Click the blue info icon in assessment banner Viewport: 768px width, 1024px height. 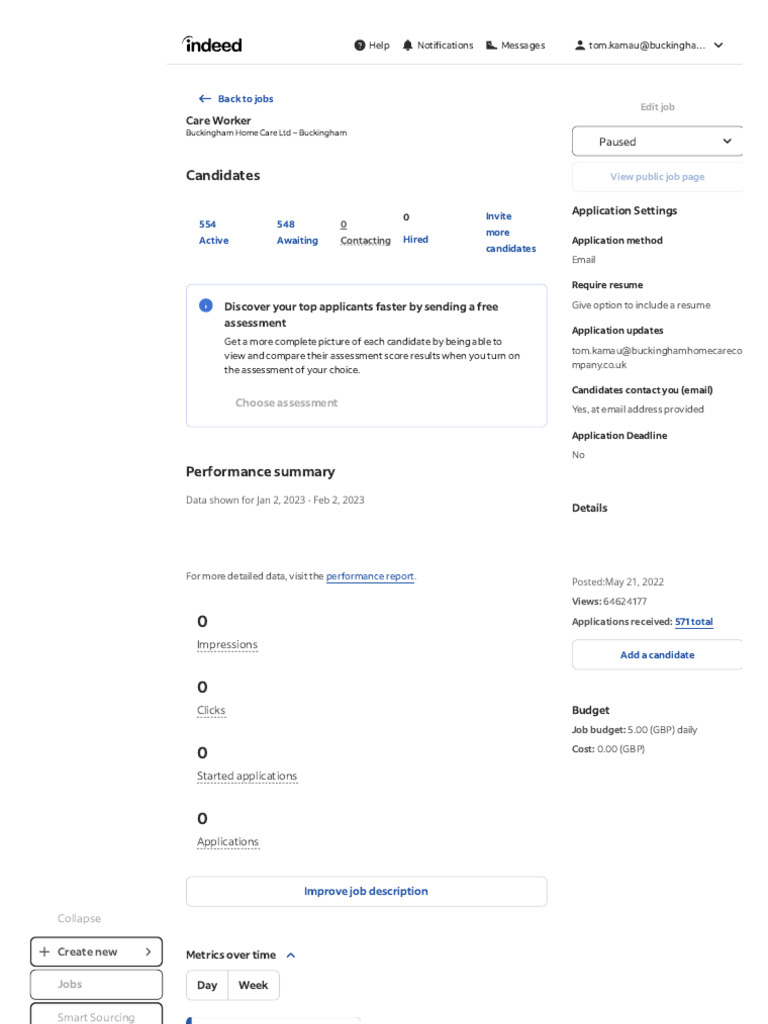click(206, 305)
